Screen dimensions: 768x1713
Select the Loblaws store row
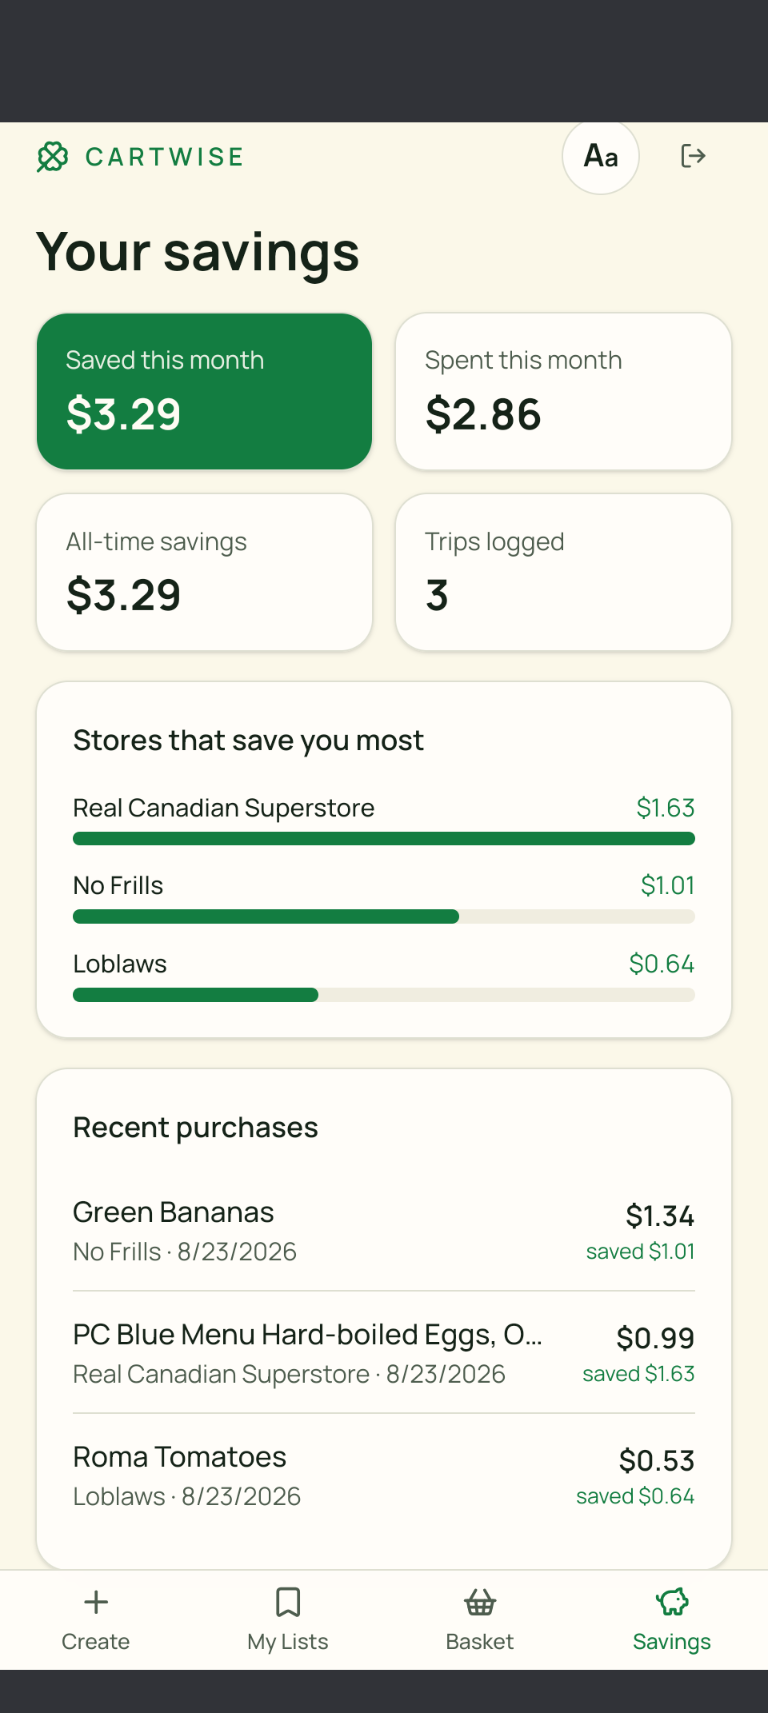click(x=384, y=977)
